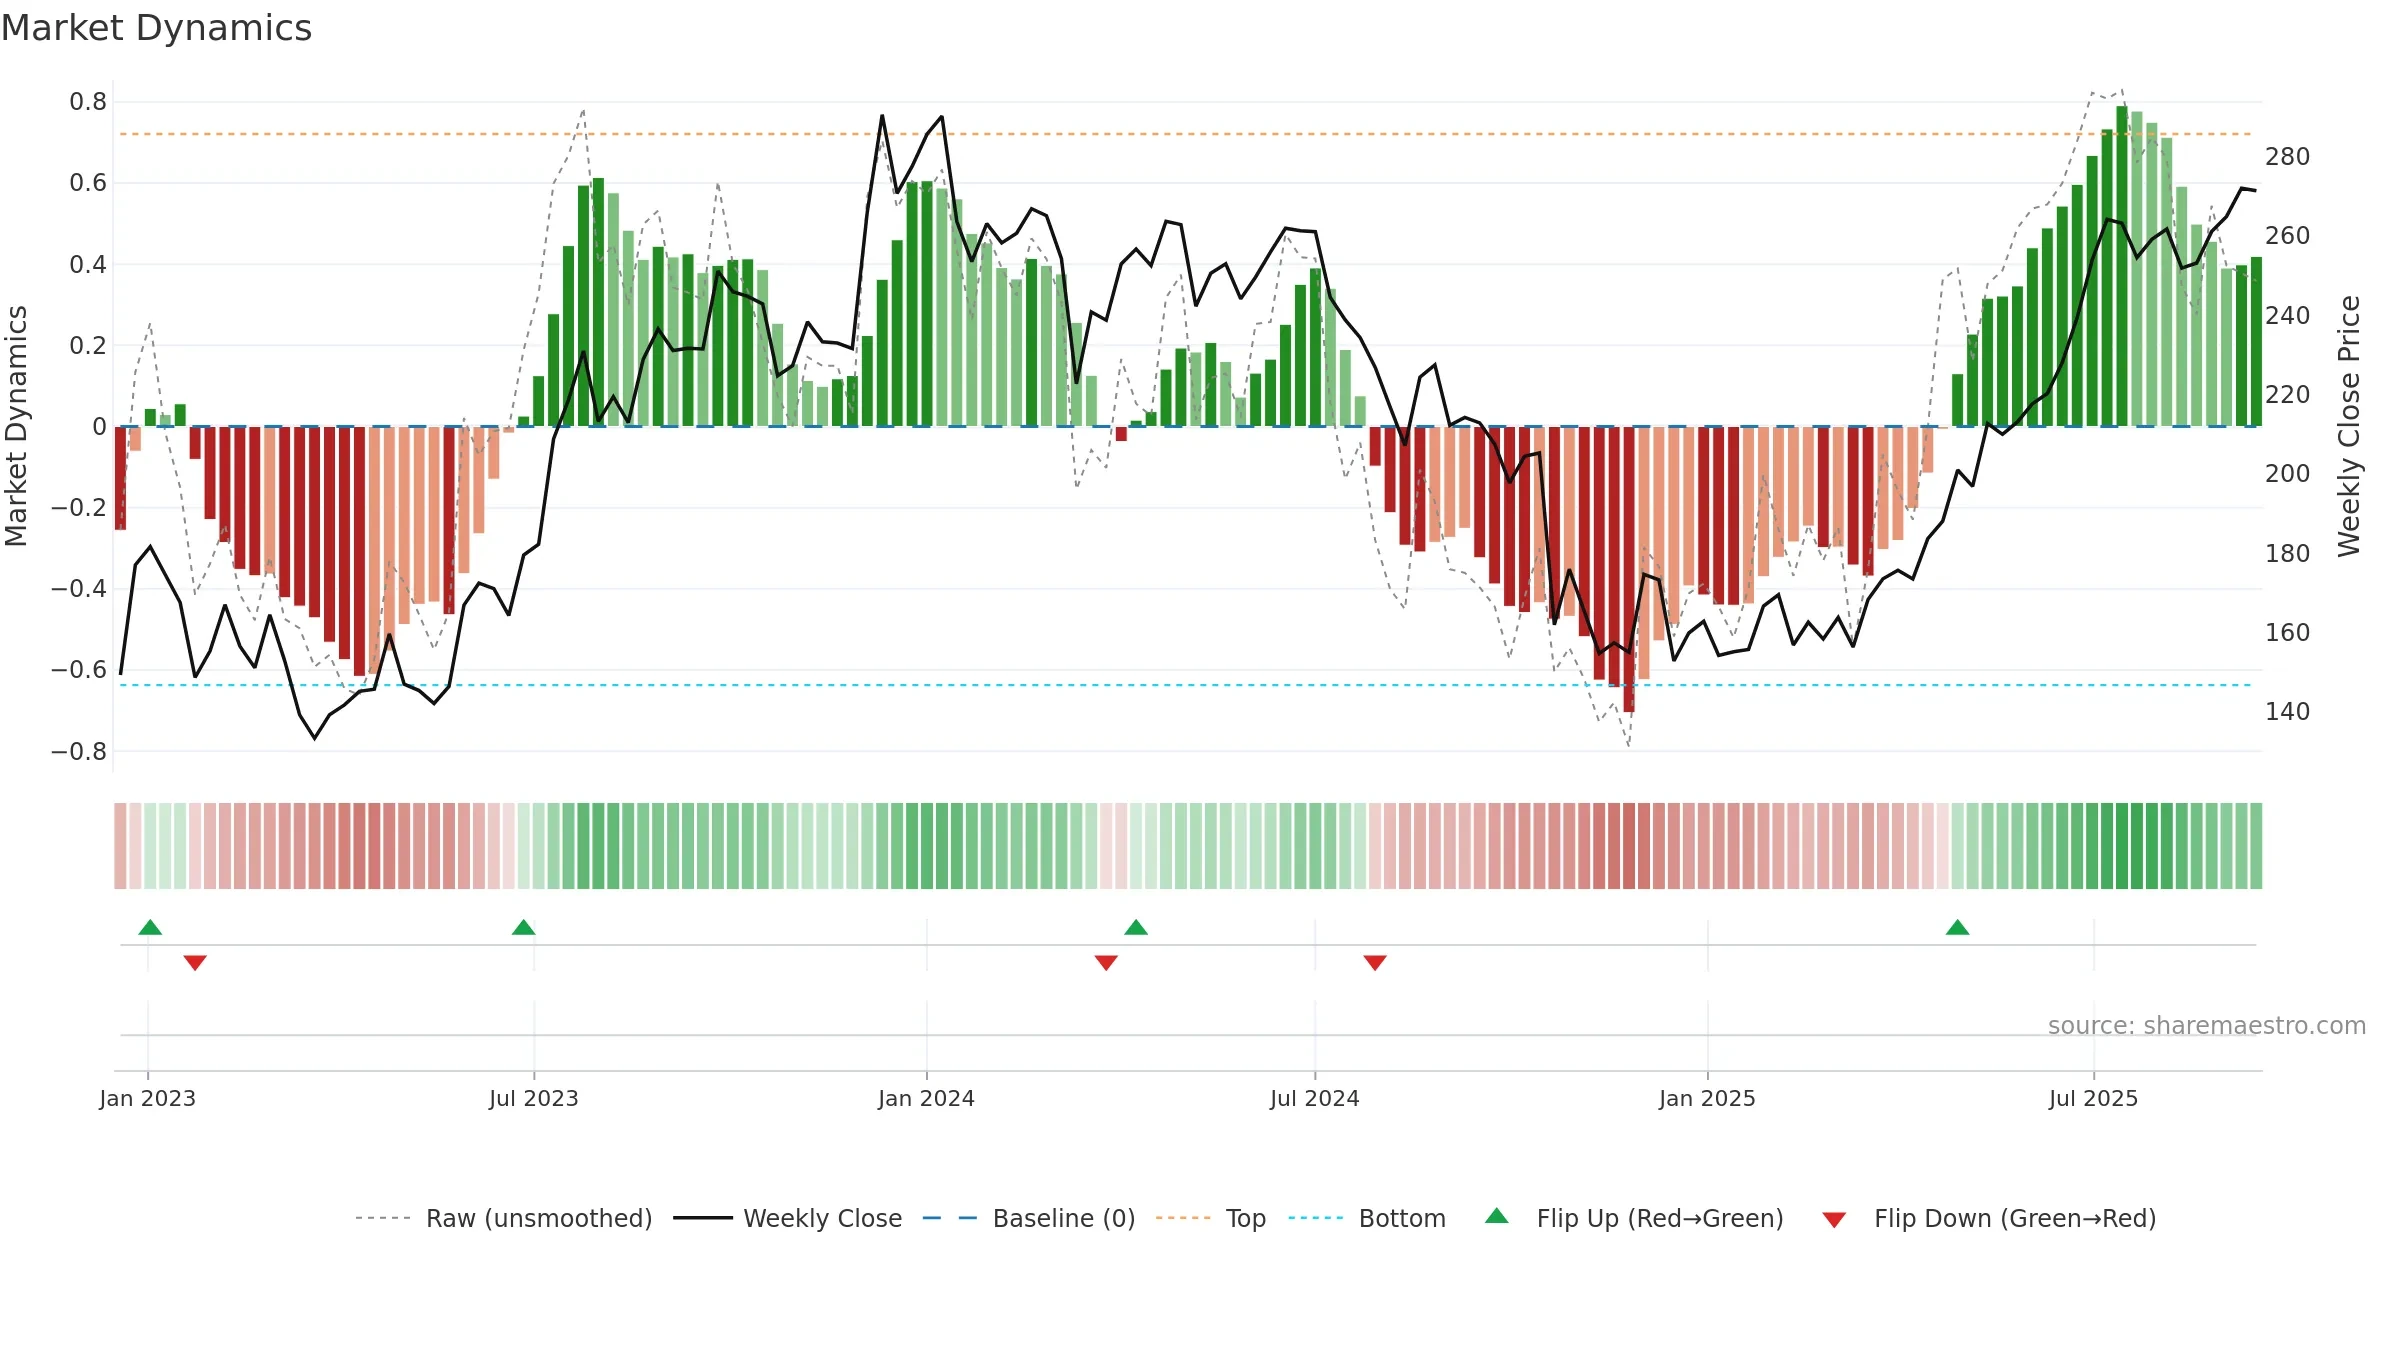Click the darkest red heat strip cell near Dec 2024
The width and height of the screenshot is (2400, 1350).
(x=1629, y=846)
